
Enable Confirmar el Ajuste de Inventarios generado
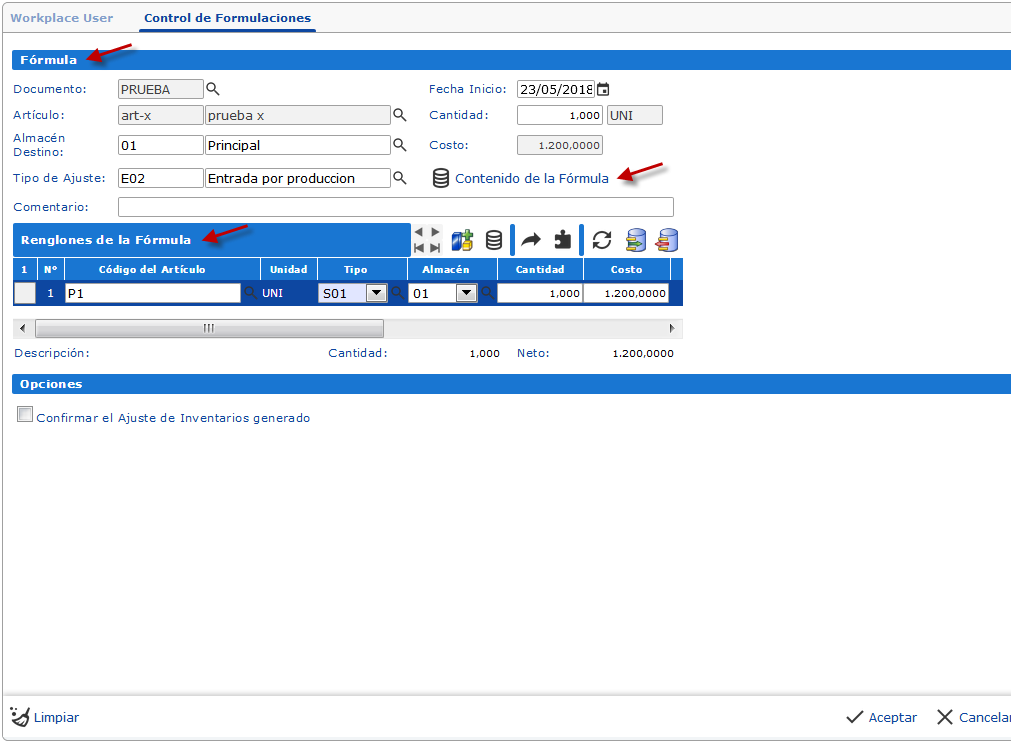[25, 413]
